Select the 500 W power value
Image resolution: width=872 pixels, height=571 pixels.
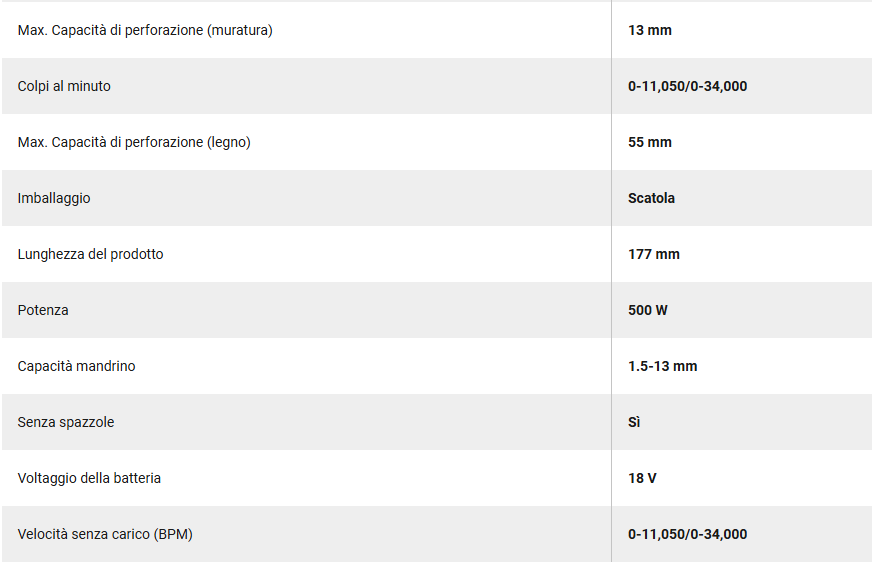pos(648,310)
